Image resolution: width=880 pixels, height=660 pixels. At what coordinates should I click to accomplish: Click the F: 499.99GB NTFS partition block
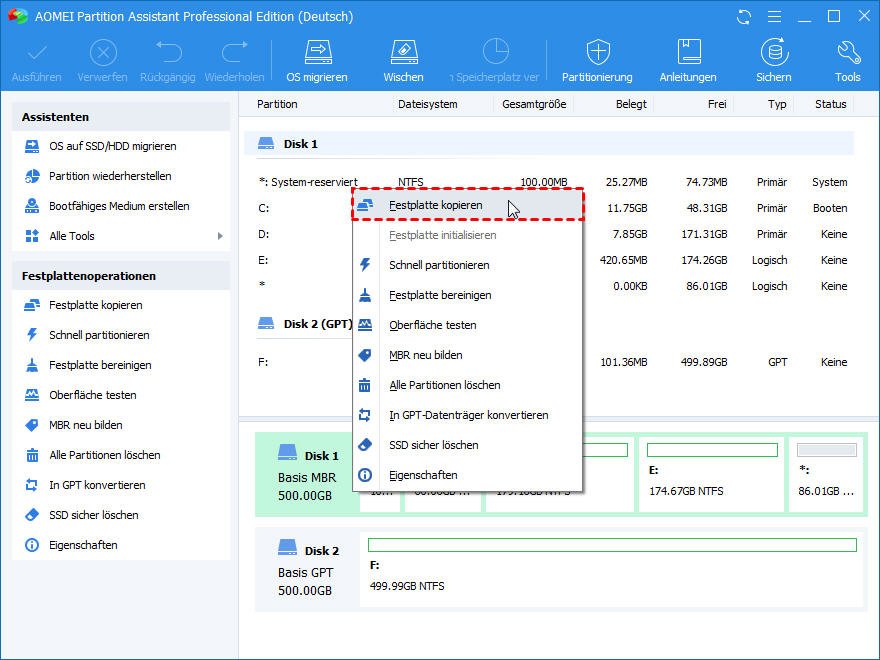point(612,570)
